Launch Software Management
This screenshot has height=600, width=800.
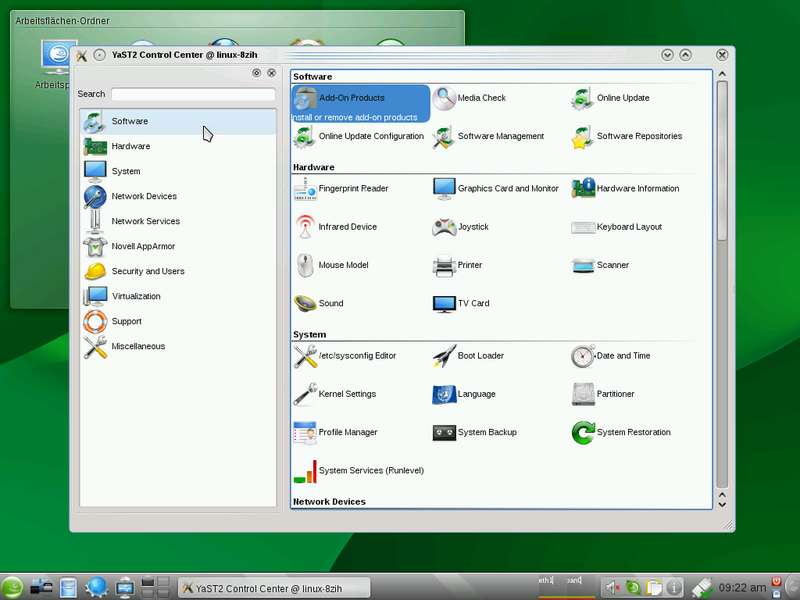tap(488, 136)
